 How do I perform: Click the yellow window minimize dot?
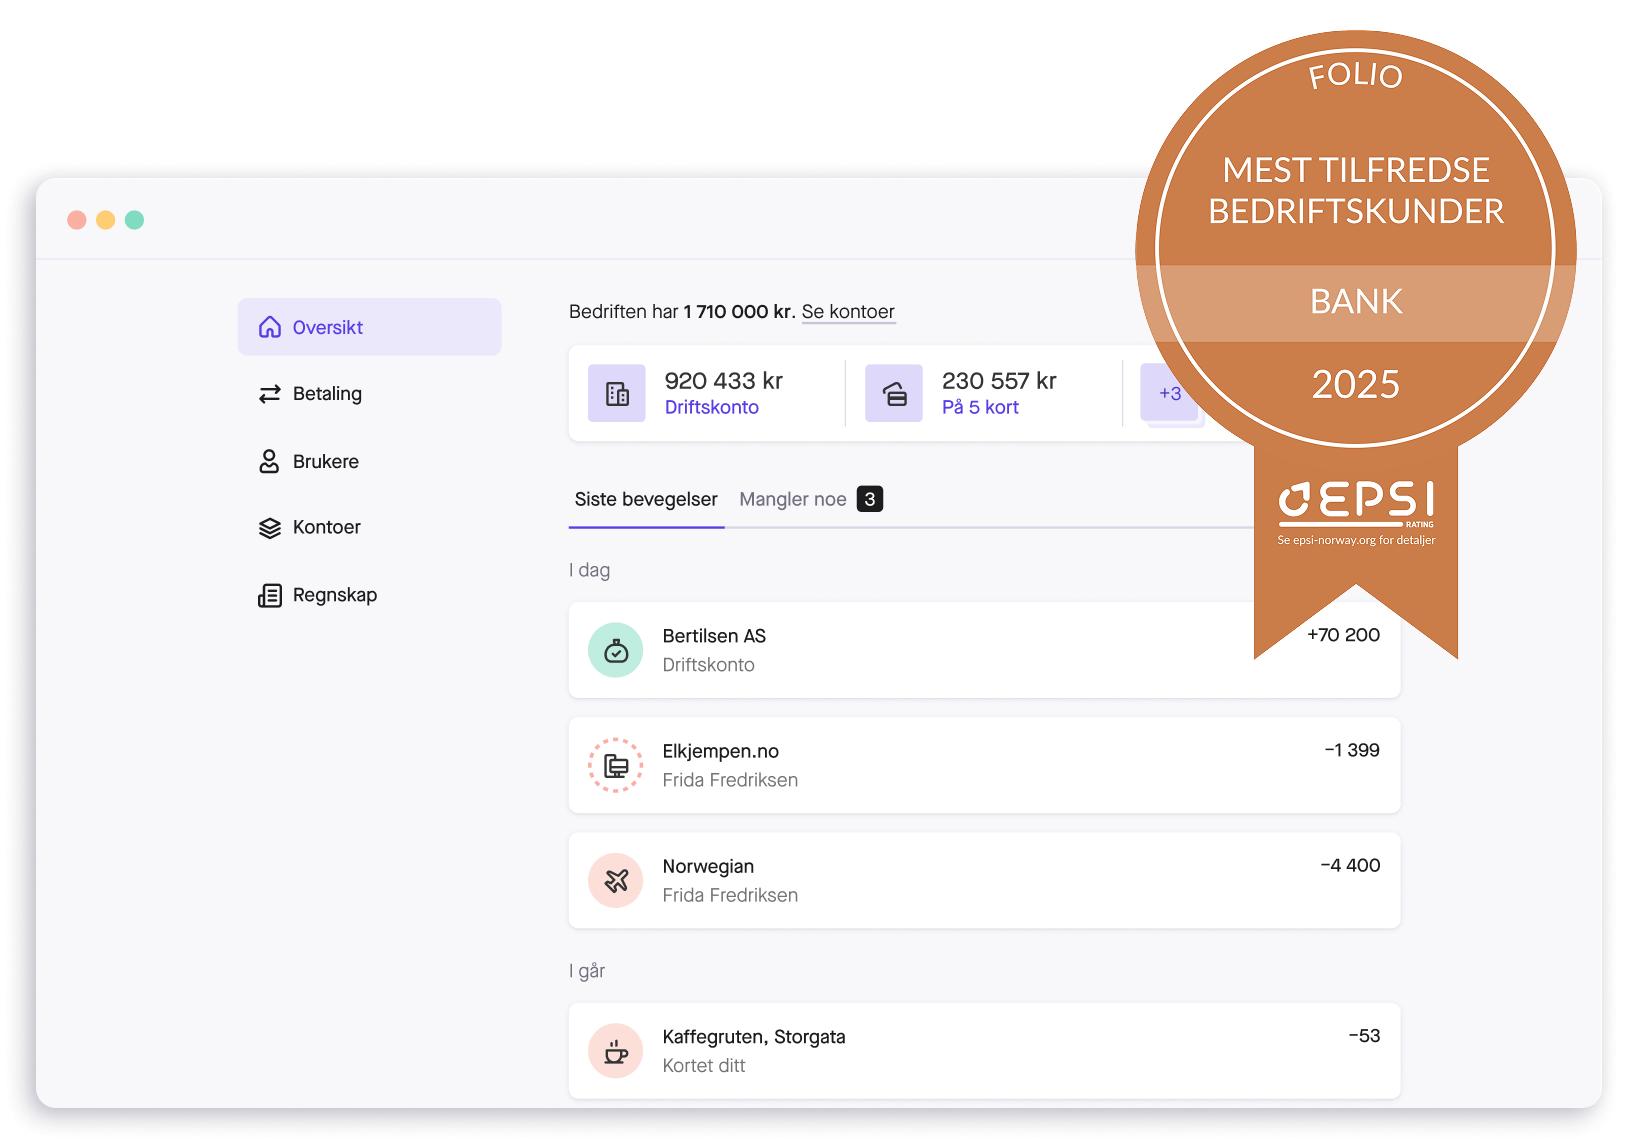(x=106, y=220)
